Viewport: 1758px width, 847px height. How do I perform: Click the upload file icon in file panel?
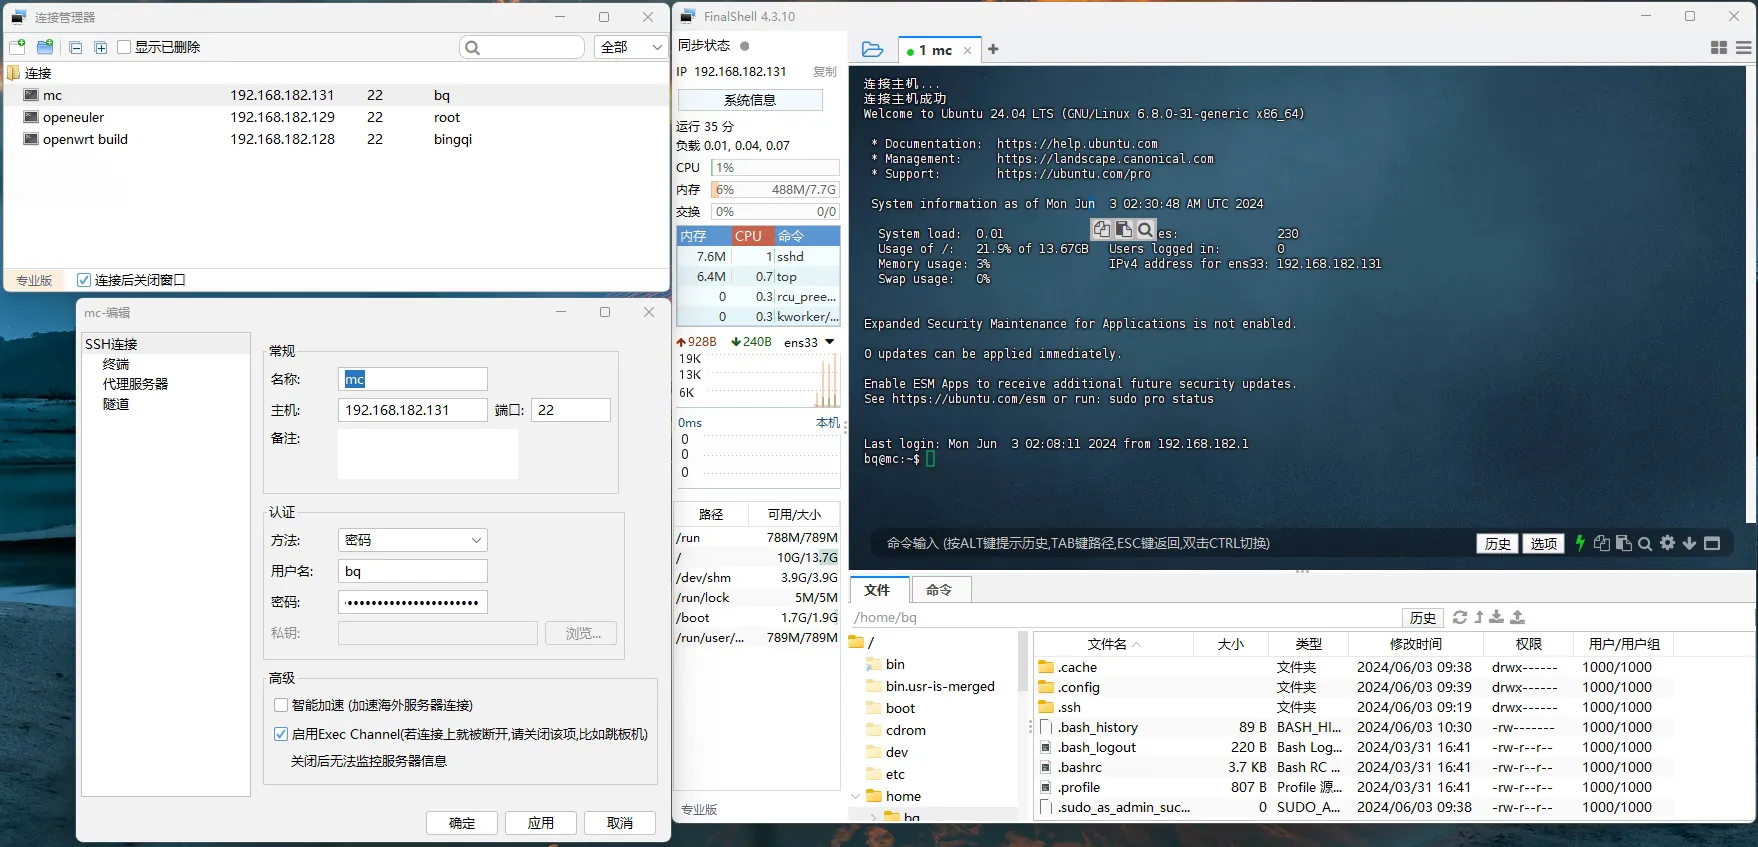(x=1517, y=617)
